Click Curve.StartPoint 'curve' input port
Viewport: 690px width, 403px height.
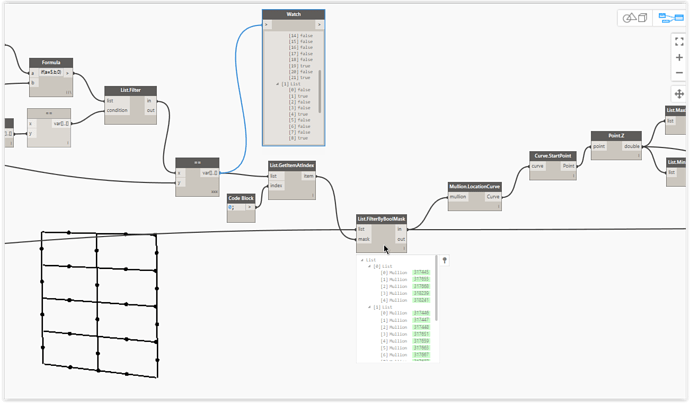pyautogui.click(x=537, y=166)
